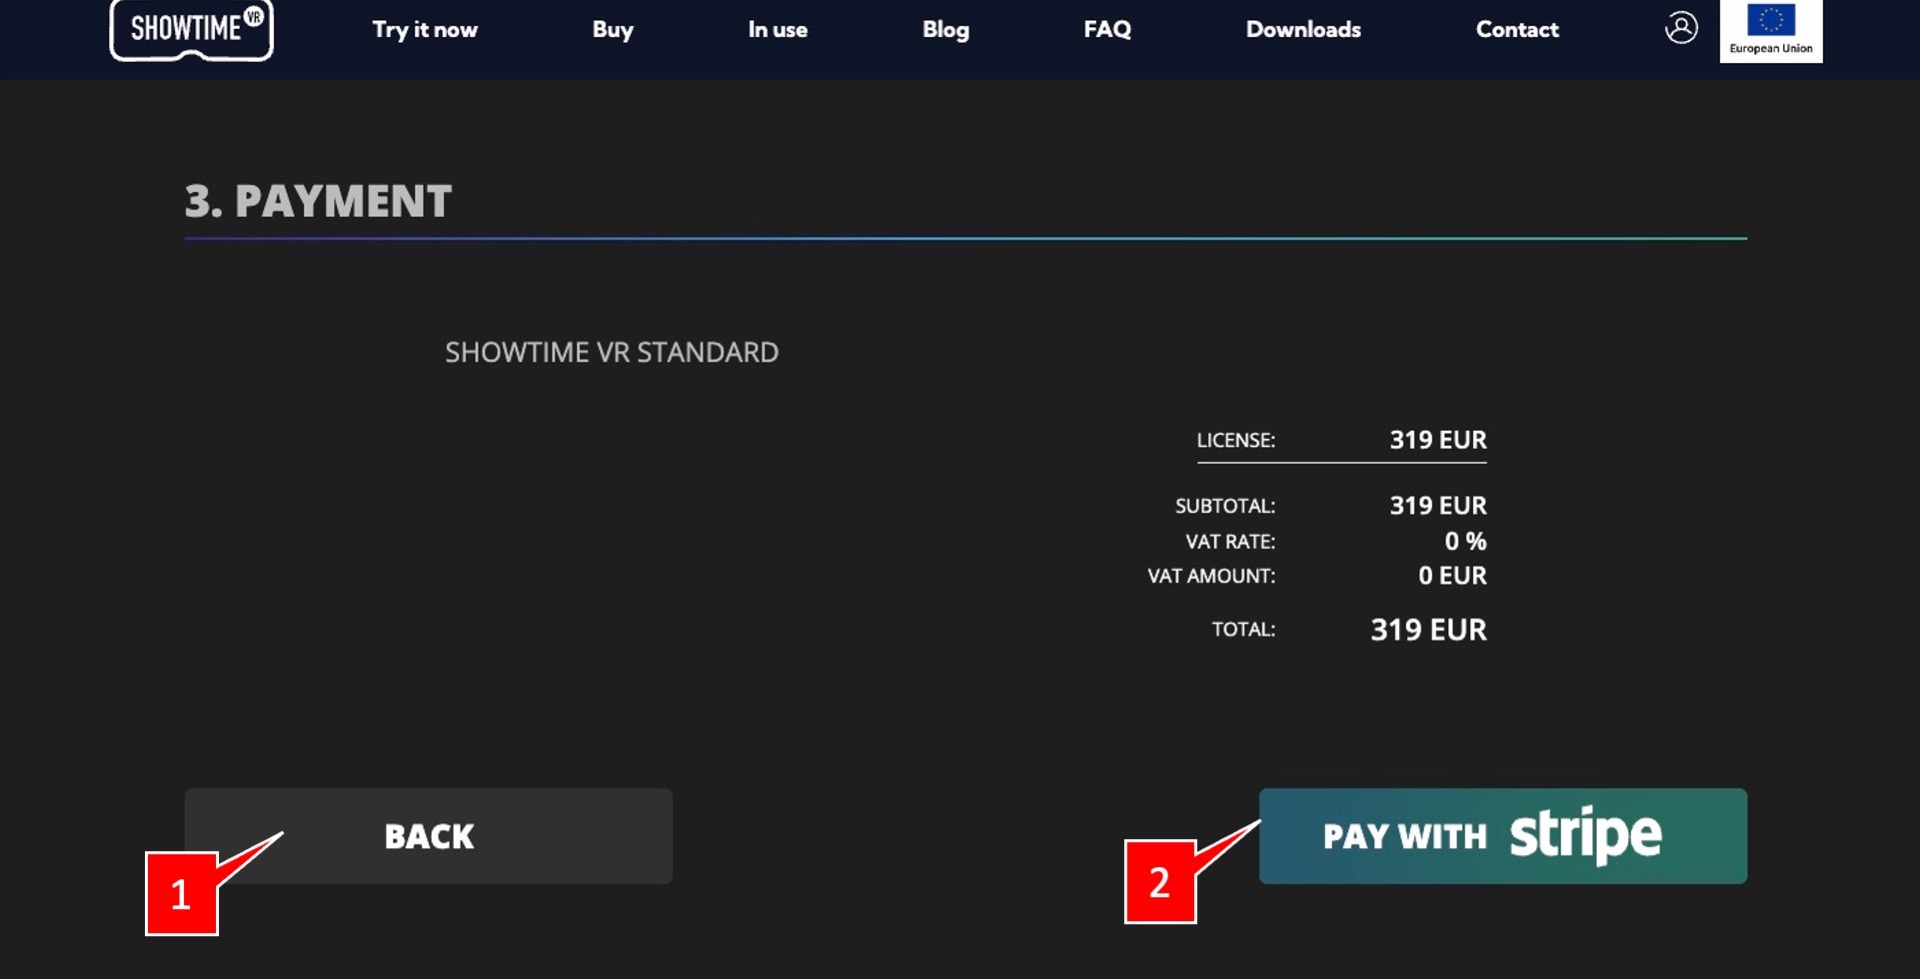Select the VAT amount 0 EUR
The image size is (1920, 979).
(1453, 576)
